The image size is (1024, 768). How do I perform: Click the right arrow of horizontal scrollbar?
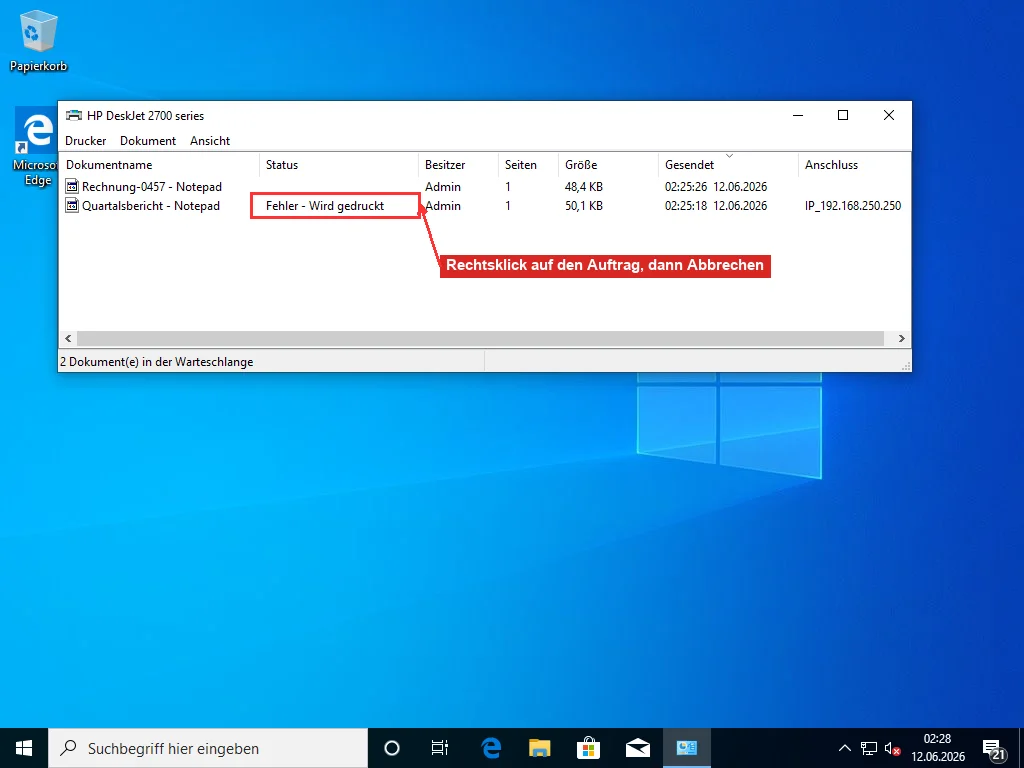(x=901, y=338)
